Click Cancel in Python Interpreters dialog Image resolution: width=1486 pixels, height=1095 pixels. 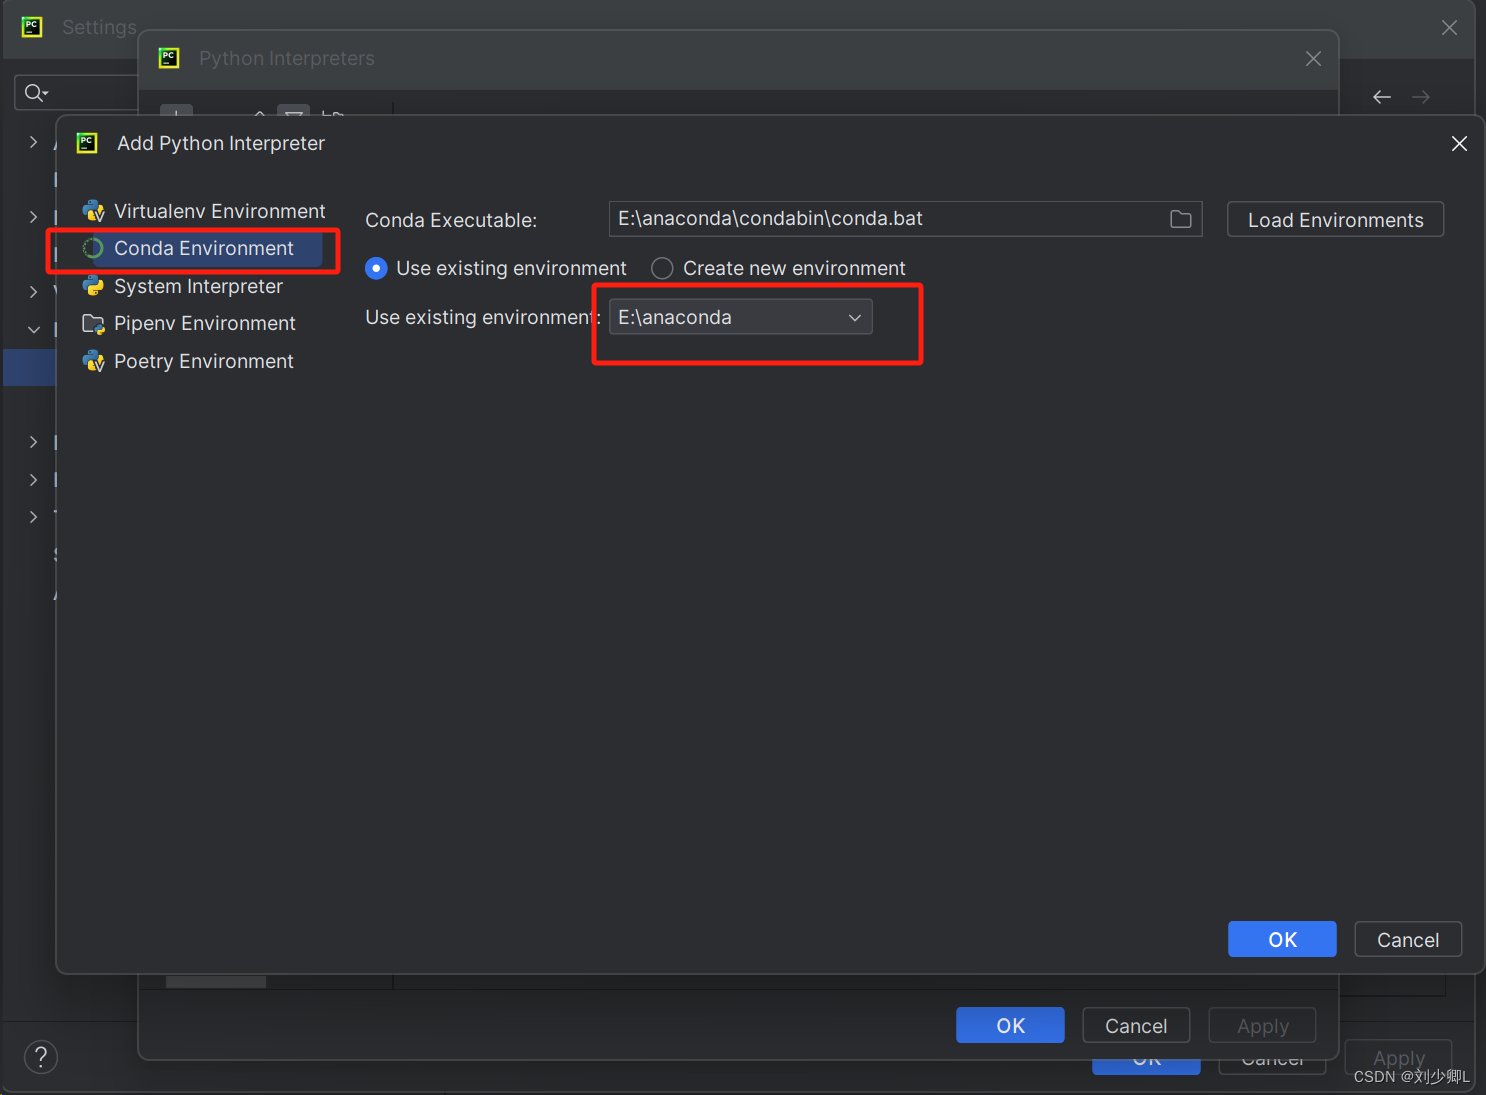pyautogui.click(x=1136, y=1025)
